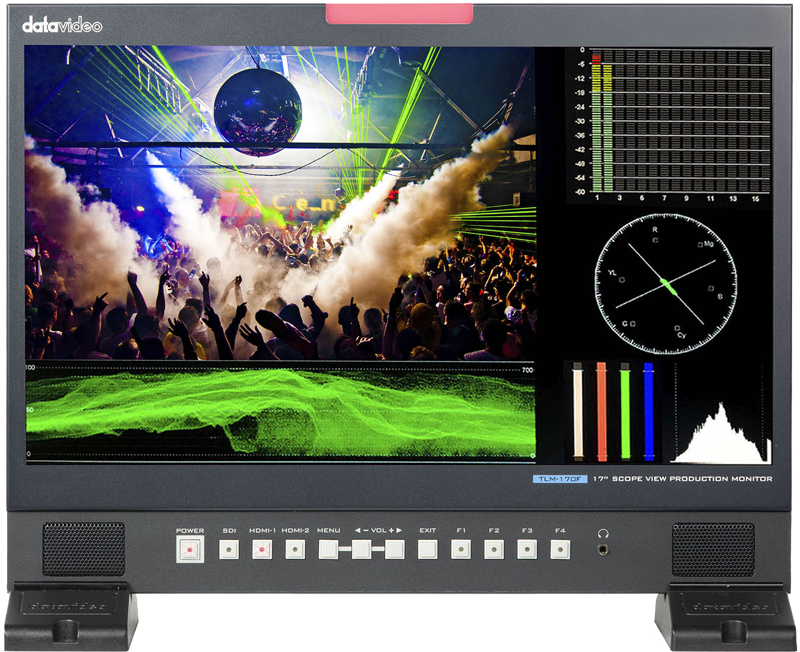Image resolution: width=800 pixels, height=652 pixels.
Task: Click the green channel level bar
Action: (x=625, y=411)
